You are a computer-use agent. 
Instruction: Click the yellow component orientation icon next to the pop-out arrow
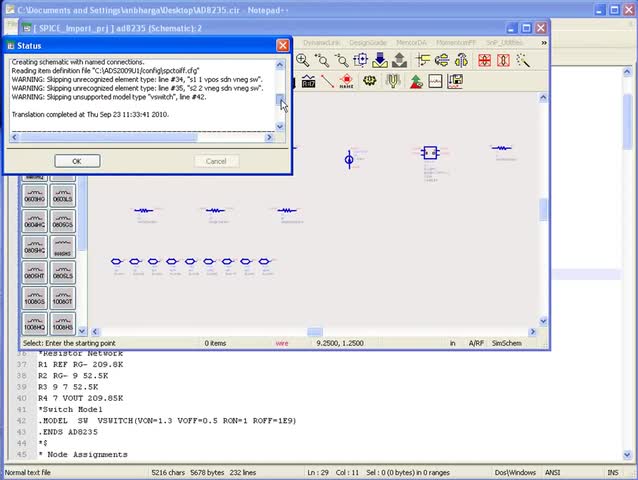click(423, 60)
